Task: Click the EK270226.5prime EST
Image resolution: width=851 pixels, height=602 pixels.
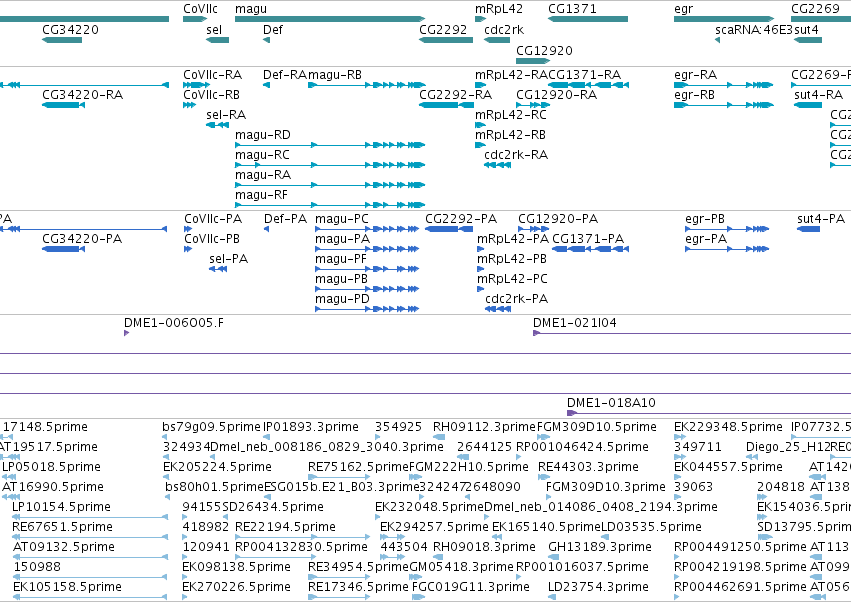Action: 185,597
